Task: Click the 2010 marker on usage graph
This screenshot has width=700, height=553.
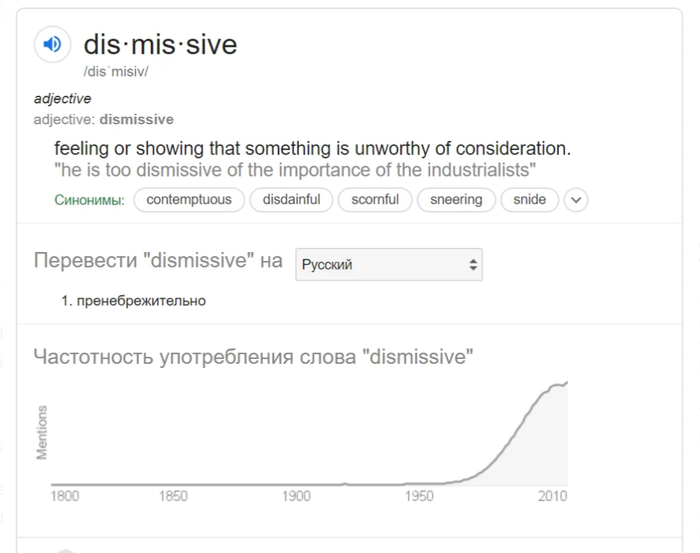Action: coord(552,496)
